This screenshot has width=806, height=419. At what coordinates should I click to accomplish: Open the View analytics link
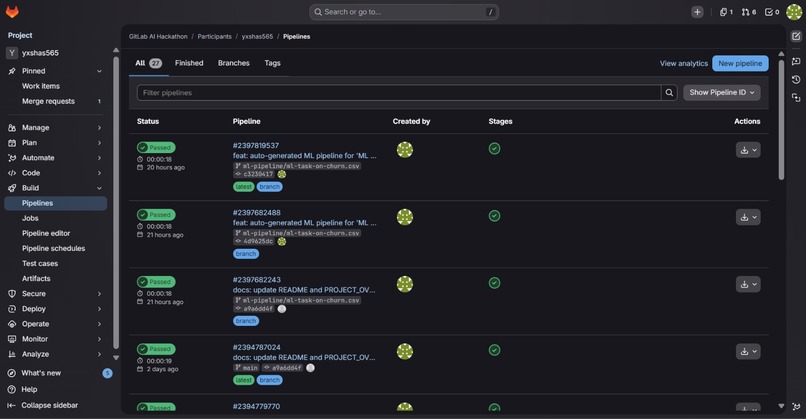(684, 64)
